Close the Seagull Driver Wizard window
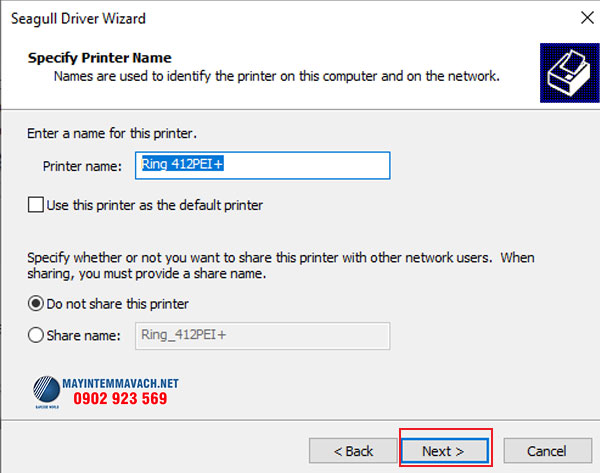Viewport: 600px width, 473px height. point(583,17)
